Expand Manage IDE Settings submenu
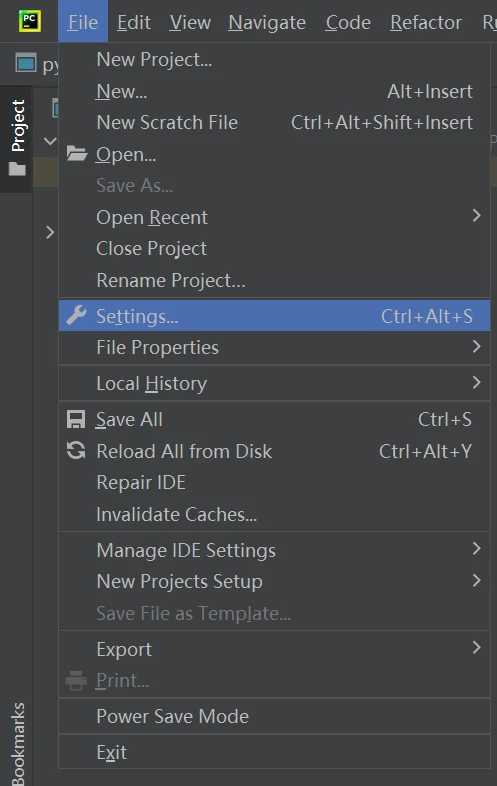The width and height of the screenshot is (497, 786). point(274,550)
